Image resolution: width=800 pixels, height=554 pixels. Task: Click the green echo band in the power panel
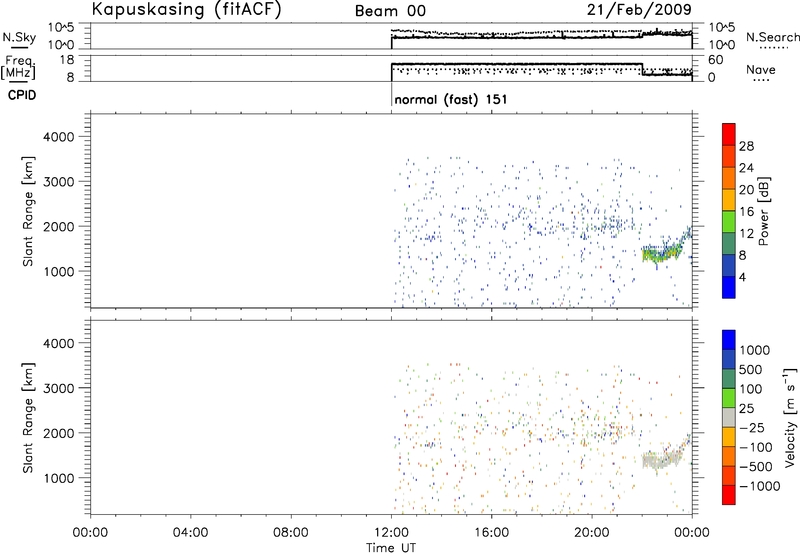[662, 253]
